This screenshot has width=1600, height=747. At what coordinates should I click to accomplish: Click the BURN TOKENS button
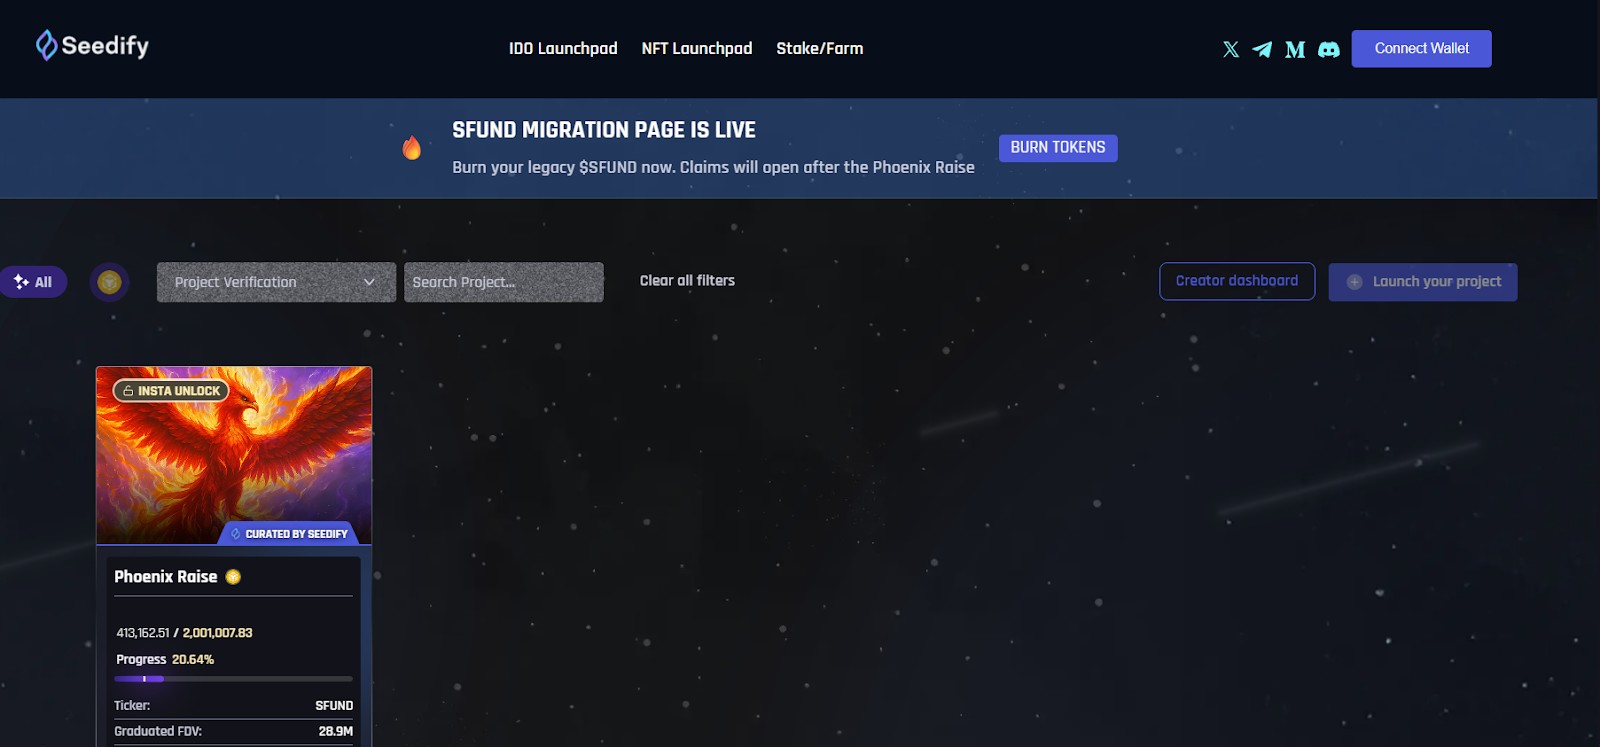click(1058, 148)
